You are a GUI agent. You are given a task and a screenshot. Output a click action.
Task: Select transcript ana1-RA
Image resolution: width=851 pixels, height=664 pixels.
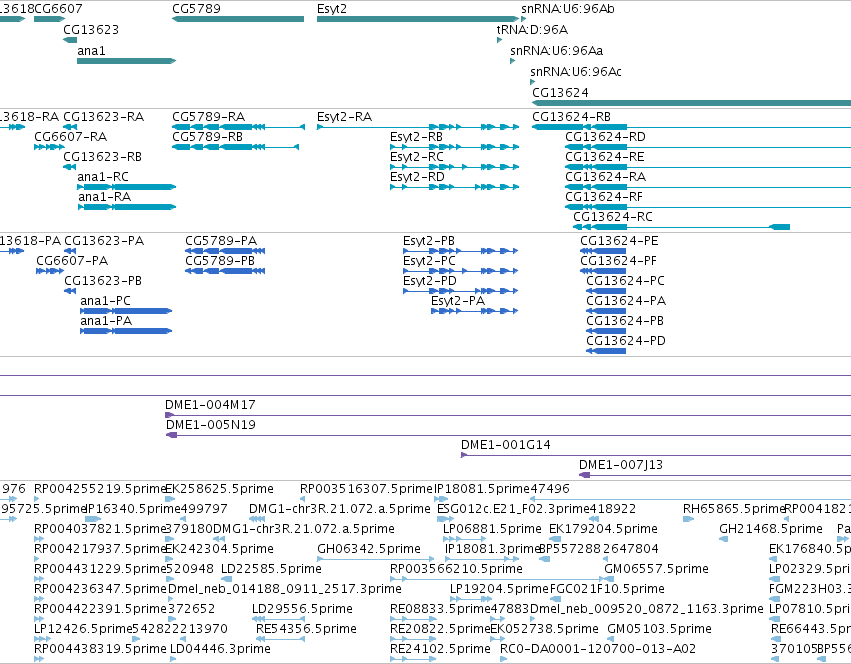[104, 197]
